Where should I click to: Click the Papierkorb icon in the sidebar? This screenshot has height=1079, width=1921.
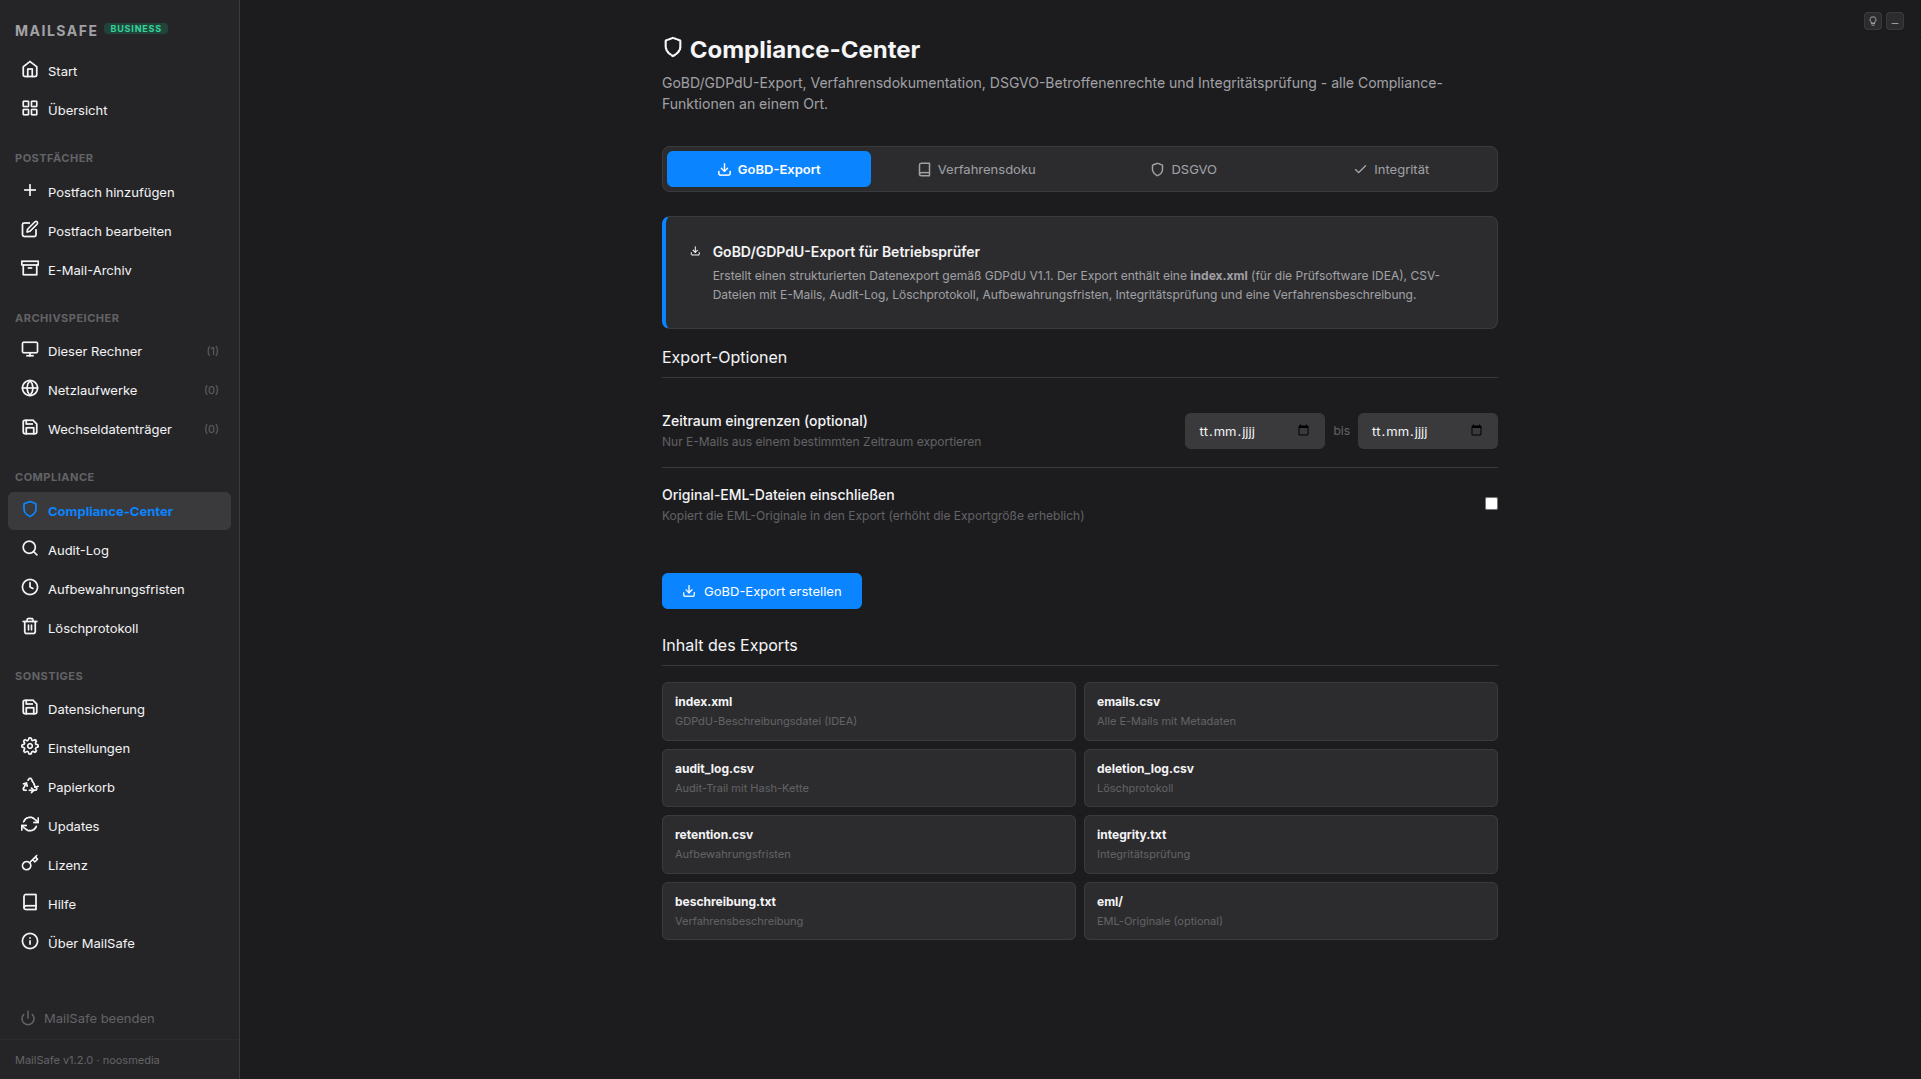pyautogui.click(x=30, y=786)
